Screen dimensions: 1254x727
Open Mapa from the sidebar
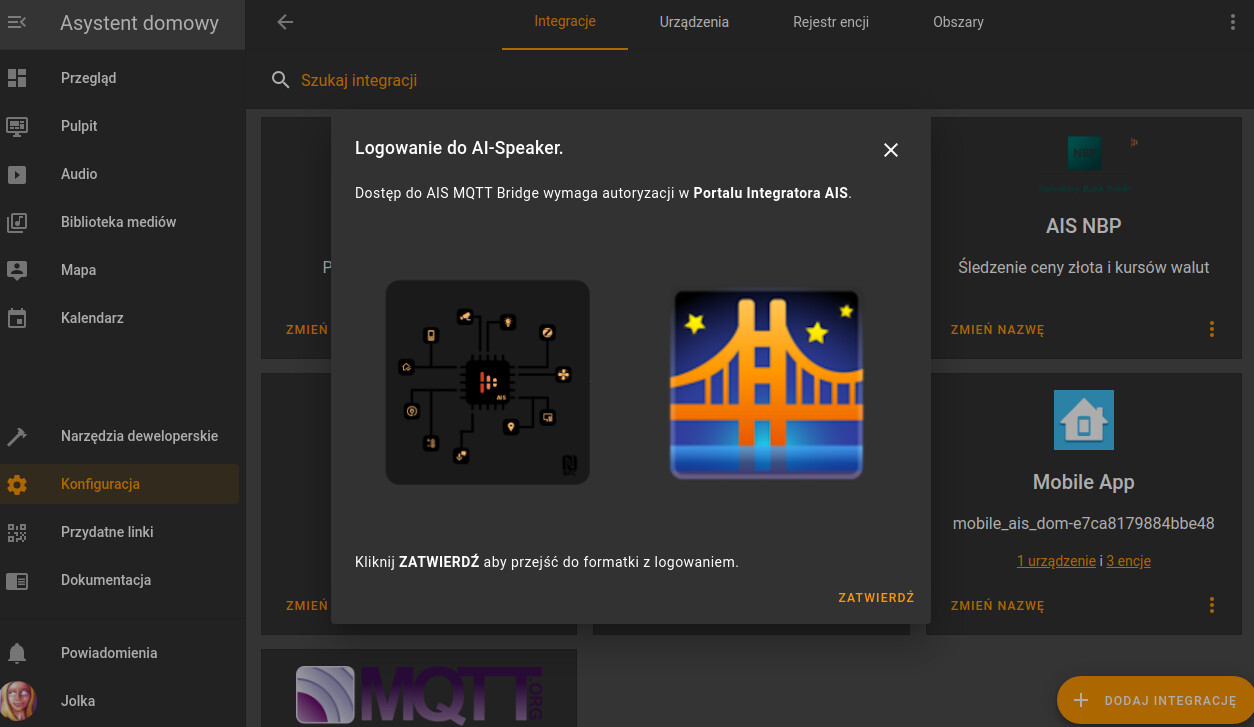tap(120, 270)
